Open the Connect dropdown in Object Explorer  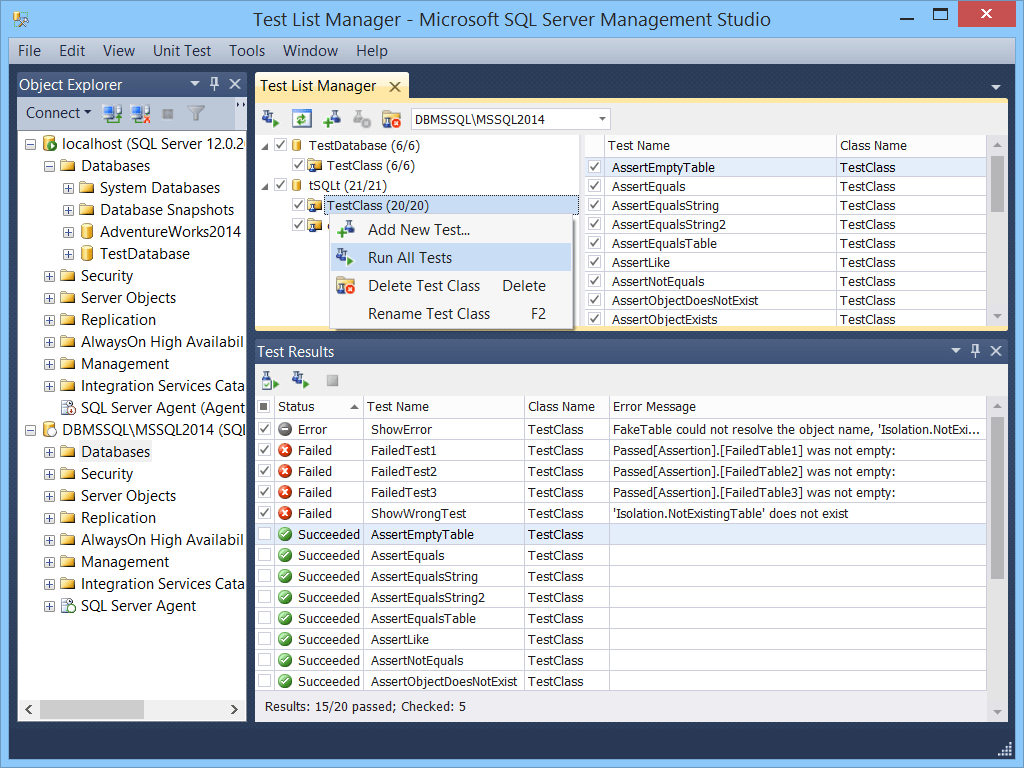tap(58, 112)
